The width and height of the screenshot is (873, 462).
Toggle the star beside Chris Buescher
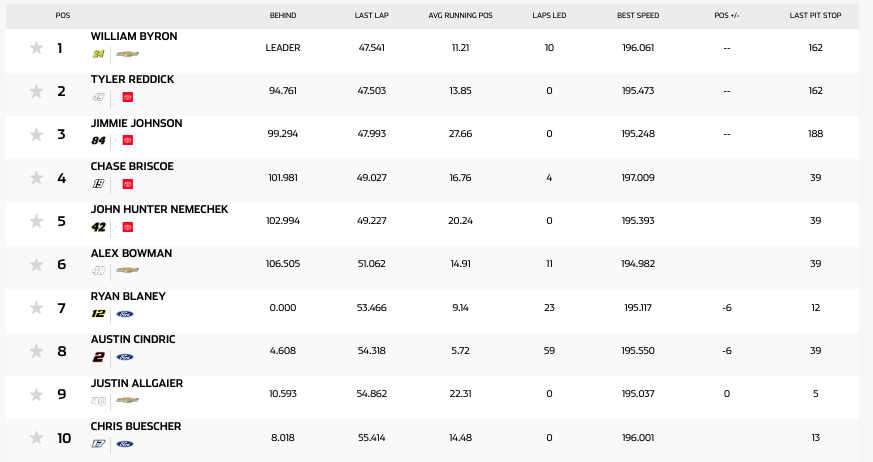(x=36, y=437)
